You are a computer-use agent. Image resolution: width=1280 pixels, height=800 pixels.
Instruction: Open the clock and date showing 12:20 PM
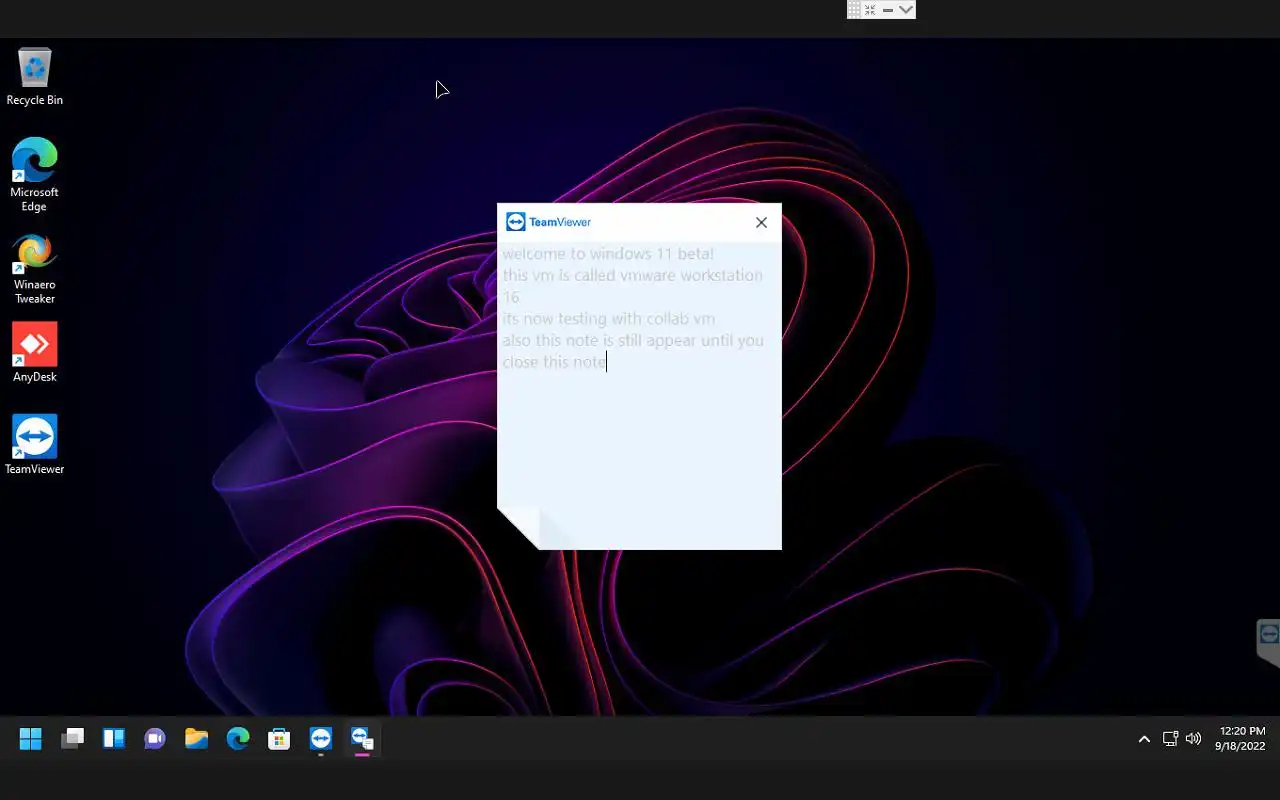pos(1241,739)
